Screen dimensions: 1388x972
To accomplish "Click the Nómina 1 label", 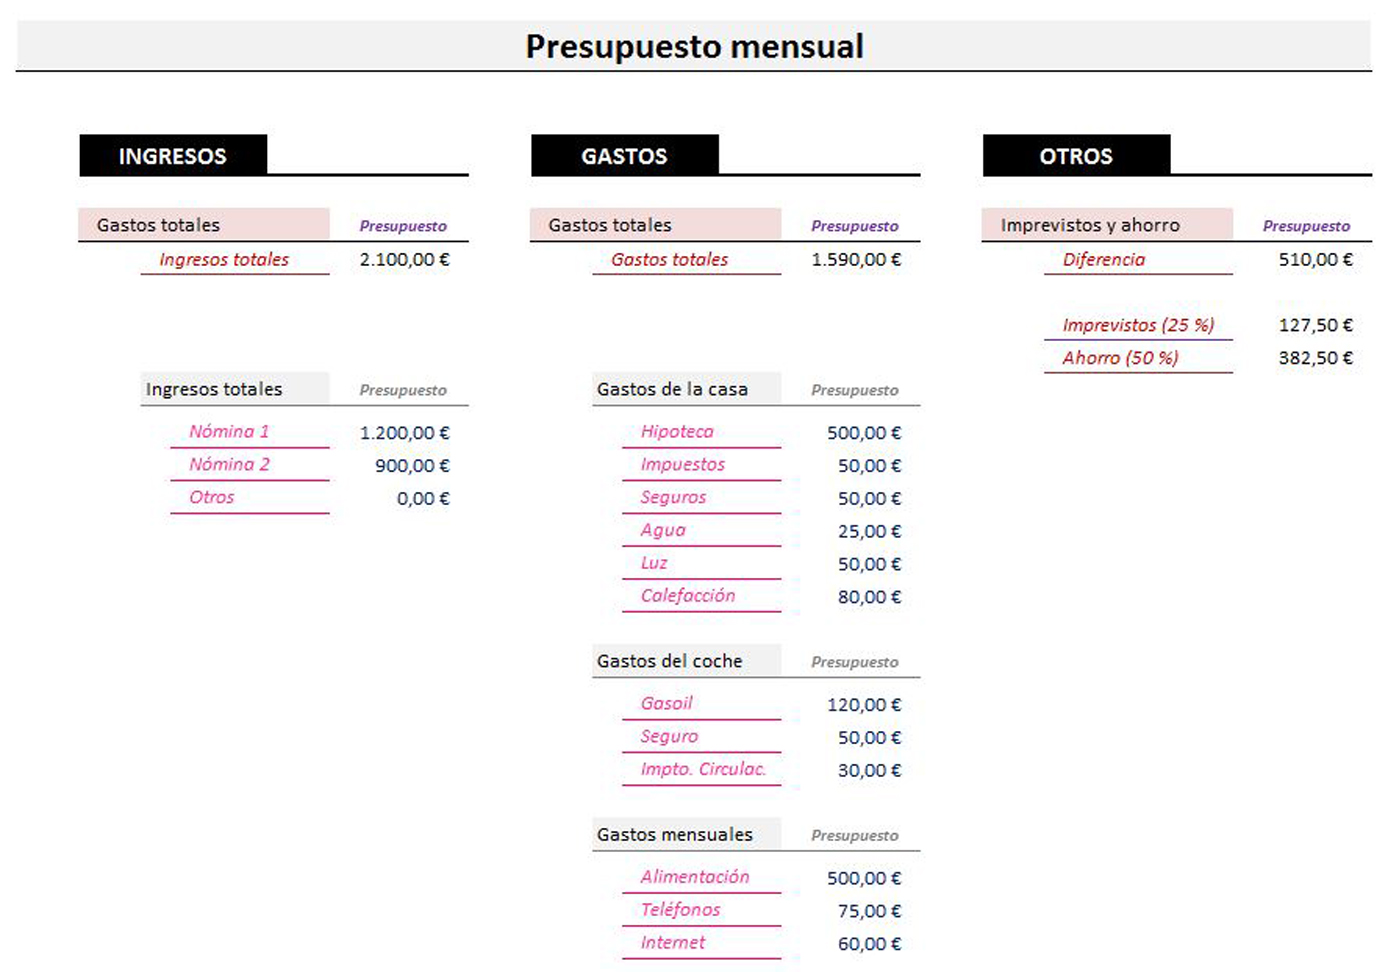I will click(229, 431).
